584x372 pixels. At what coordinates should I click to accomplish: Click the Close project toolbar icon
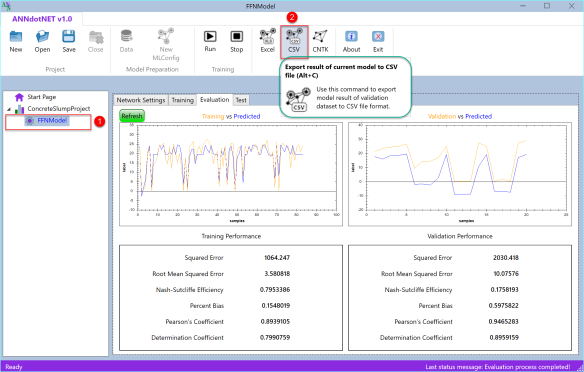coord(96,41)
